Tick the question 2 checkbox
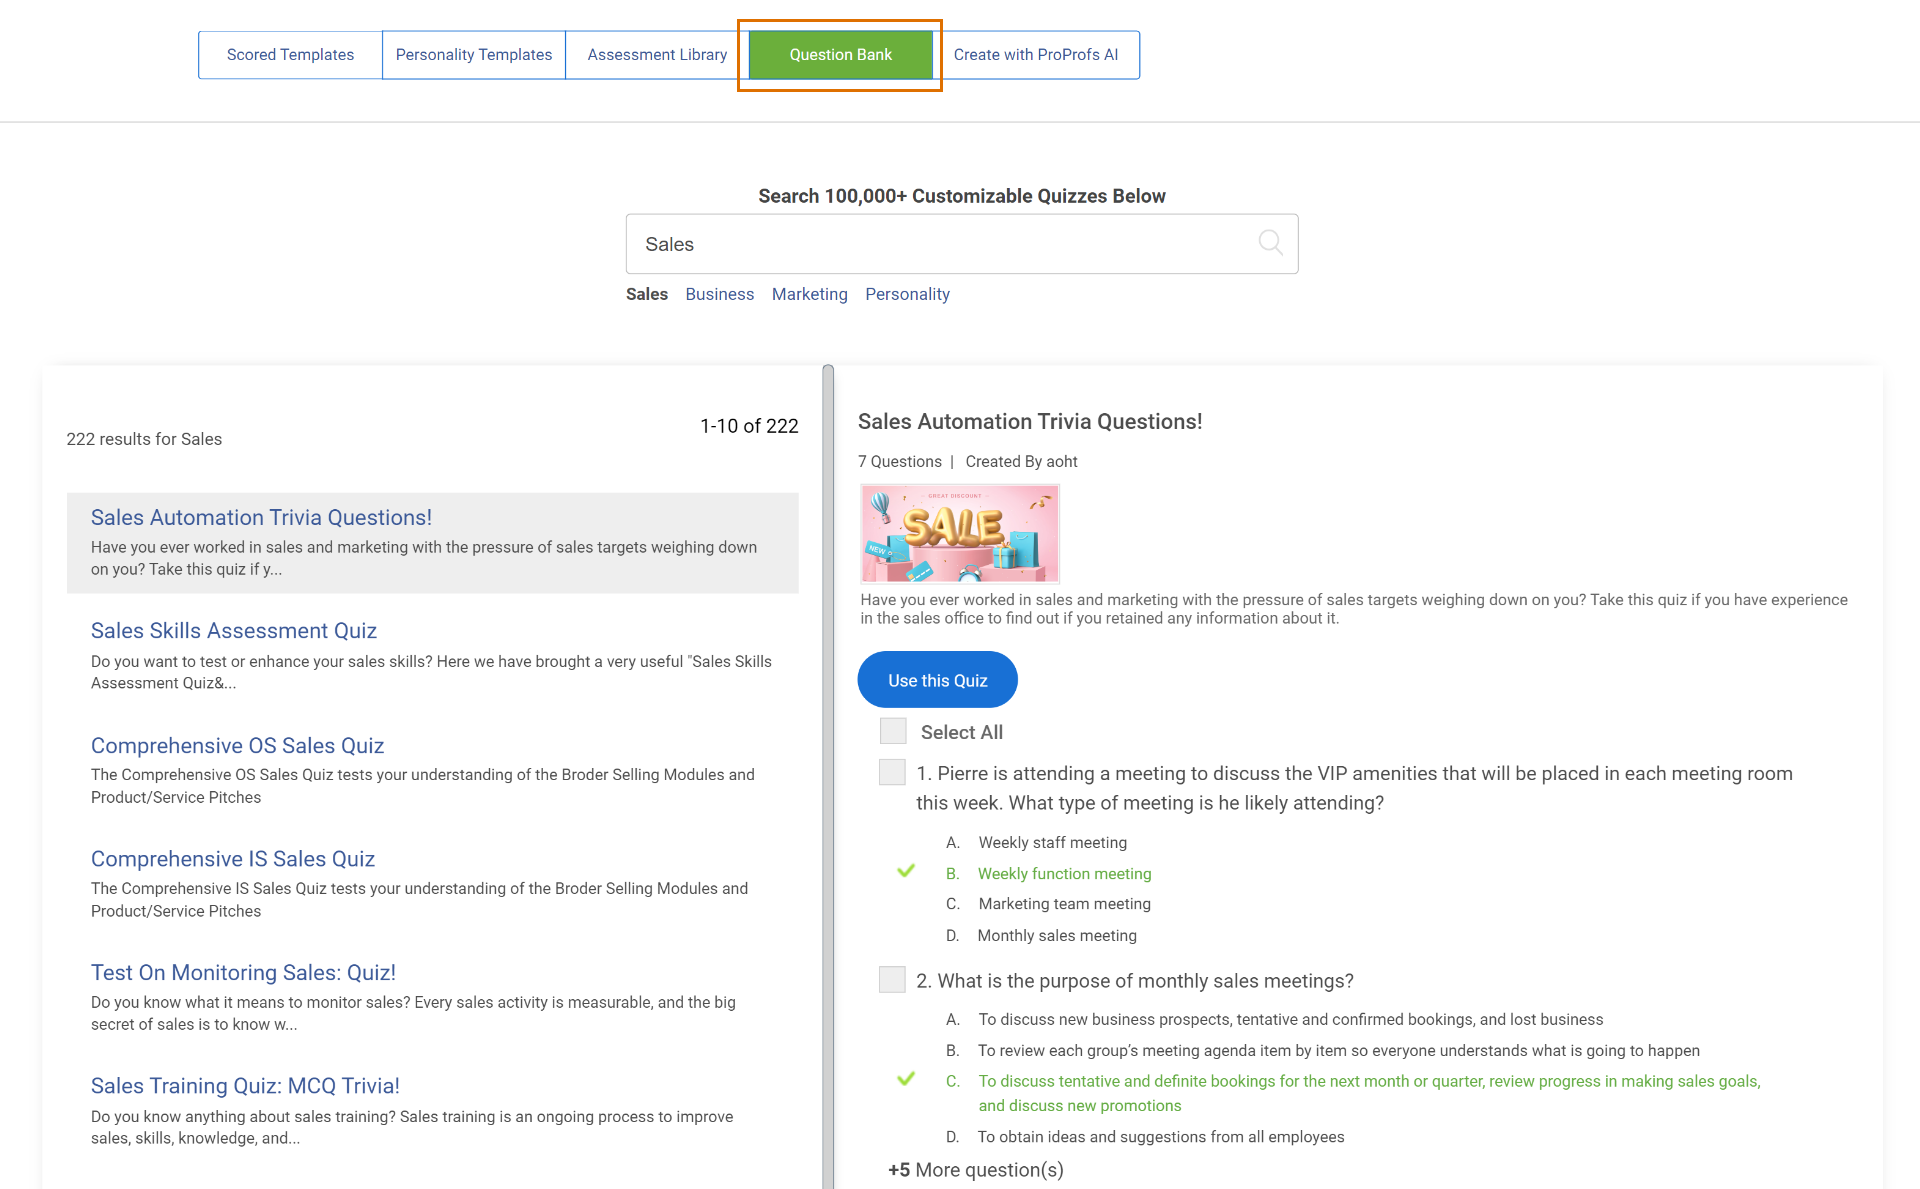 pyautogui.click(x=892, y=980)
